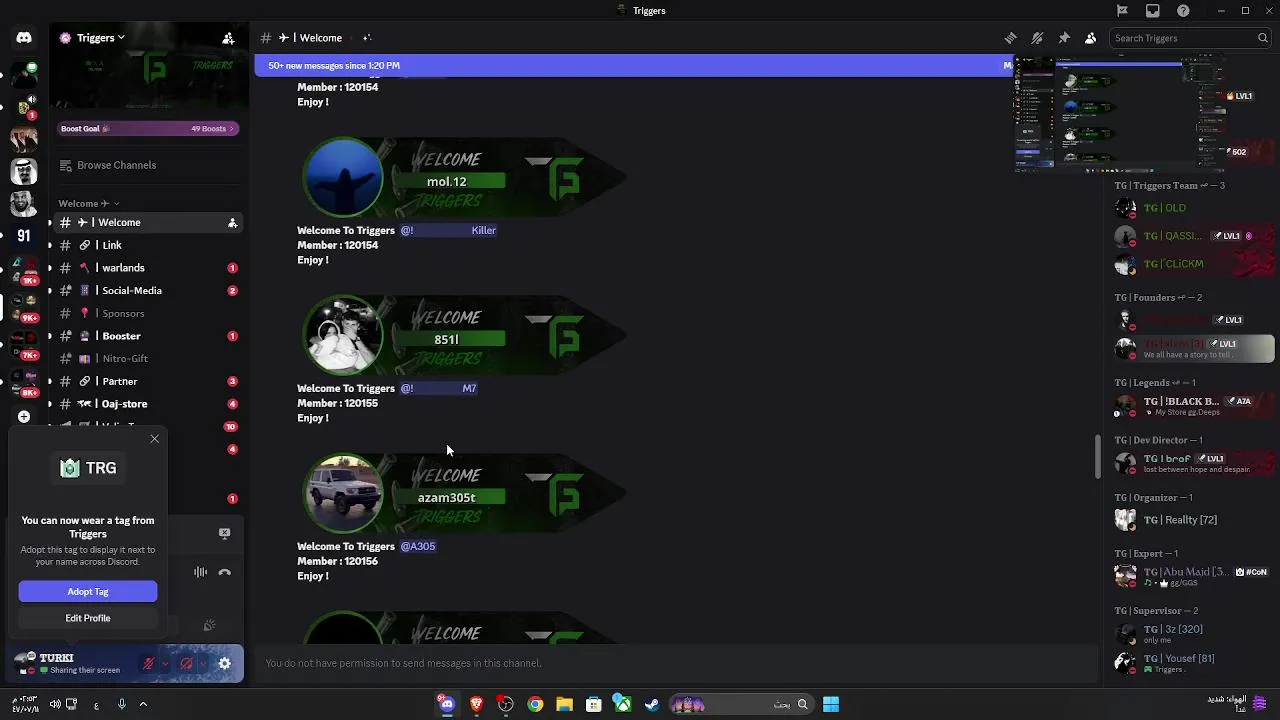Screen dimensions: 1280x720
Task: Toggle the muted microphone button
Action: (x=148, y=663)
